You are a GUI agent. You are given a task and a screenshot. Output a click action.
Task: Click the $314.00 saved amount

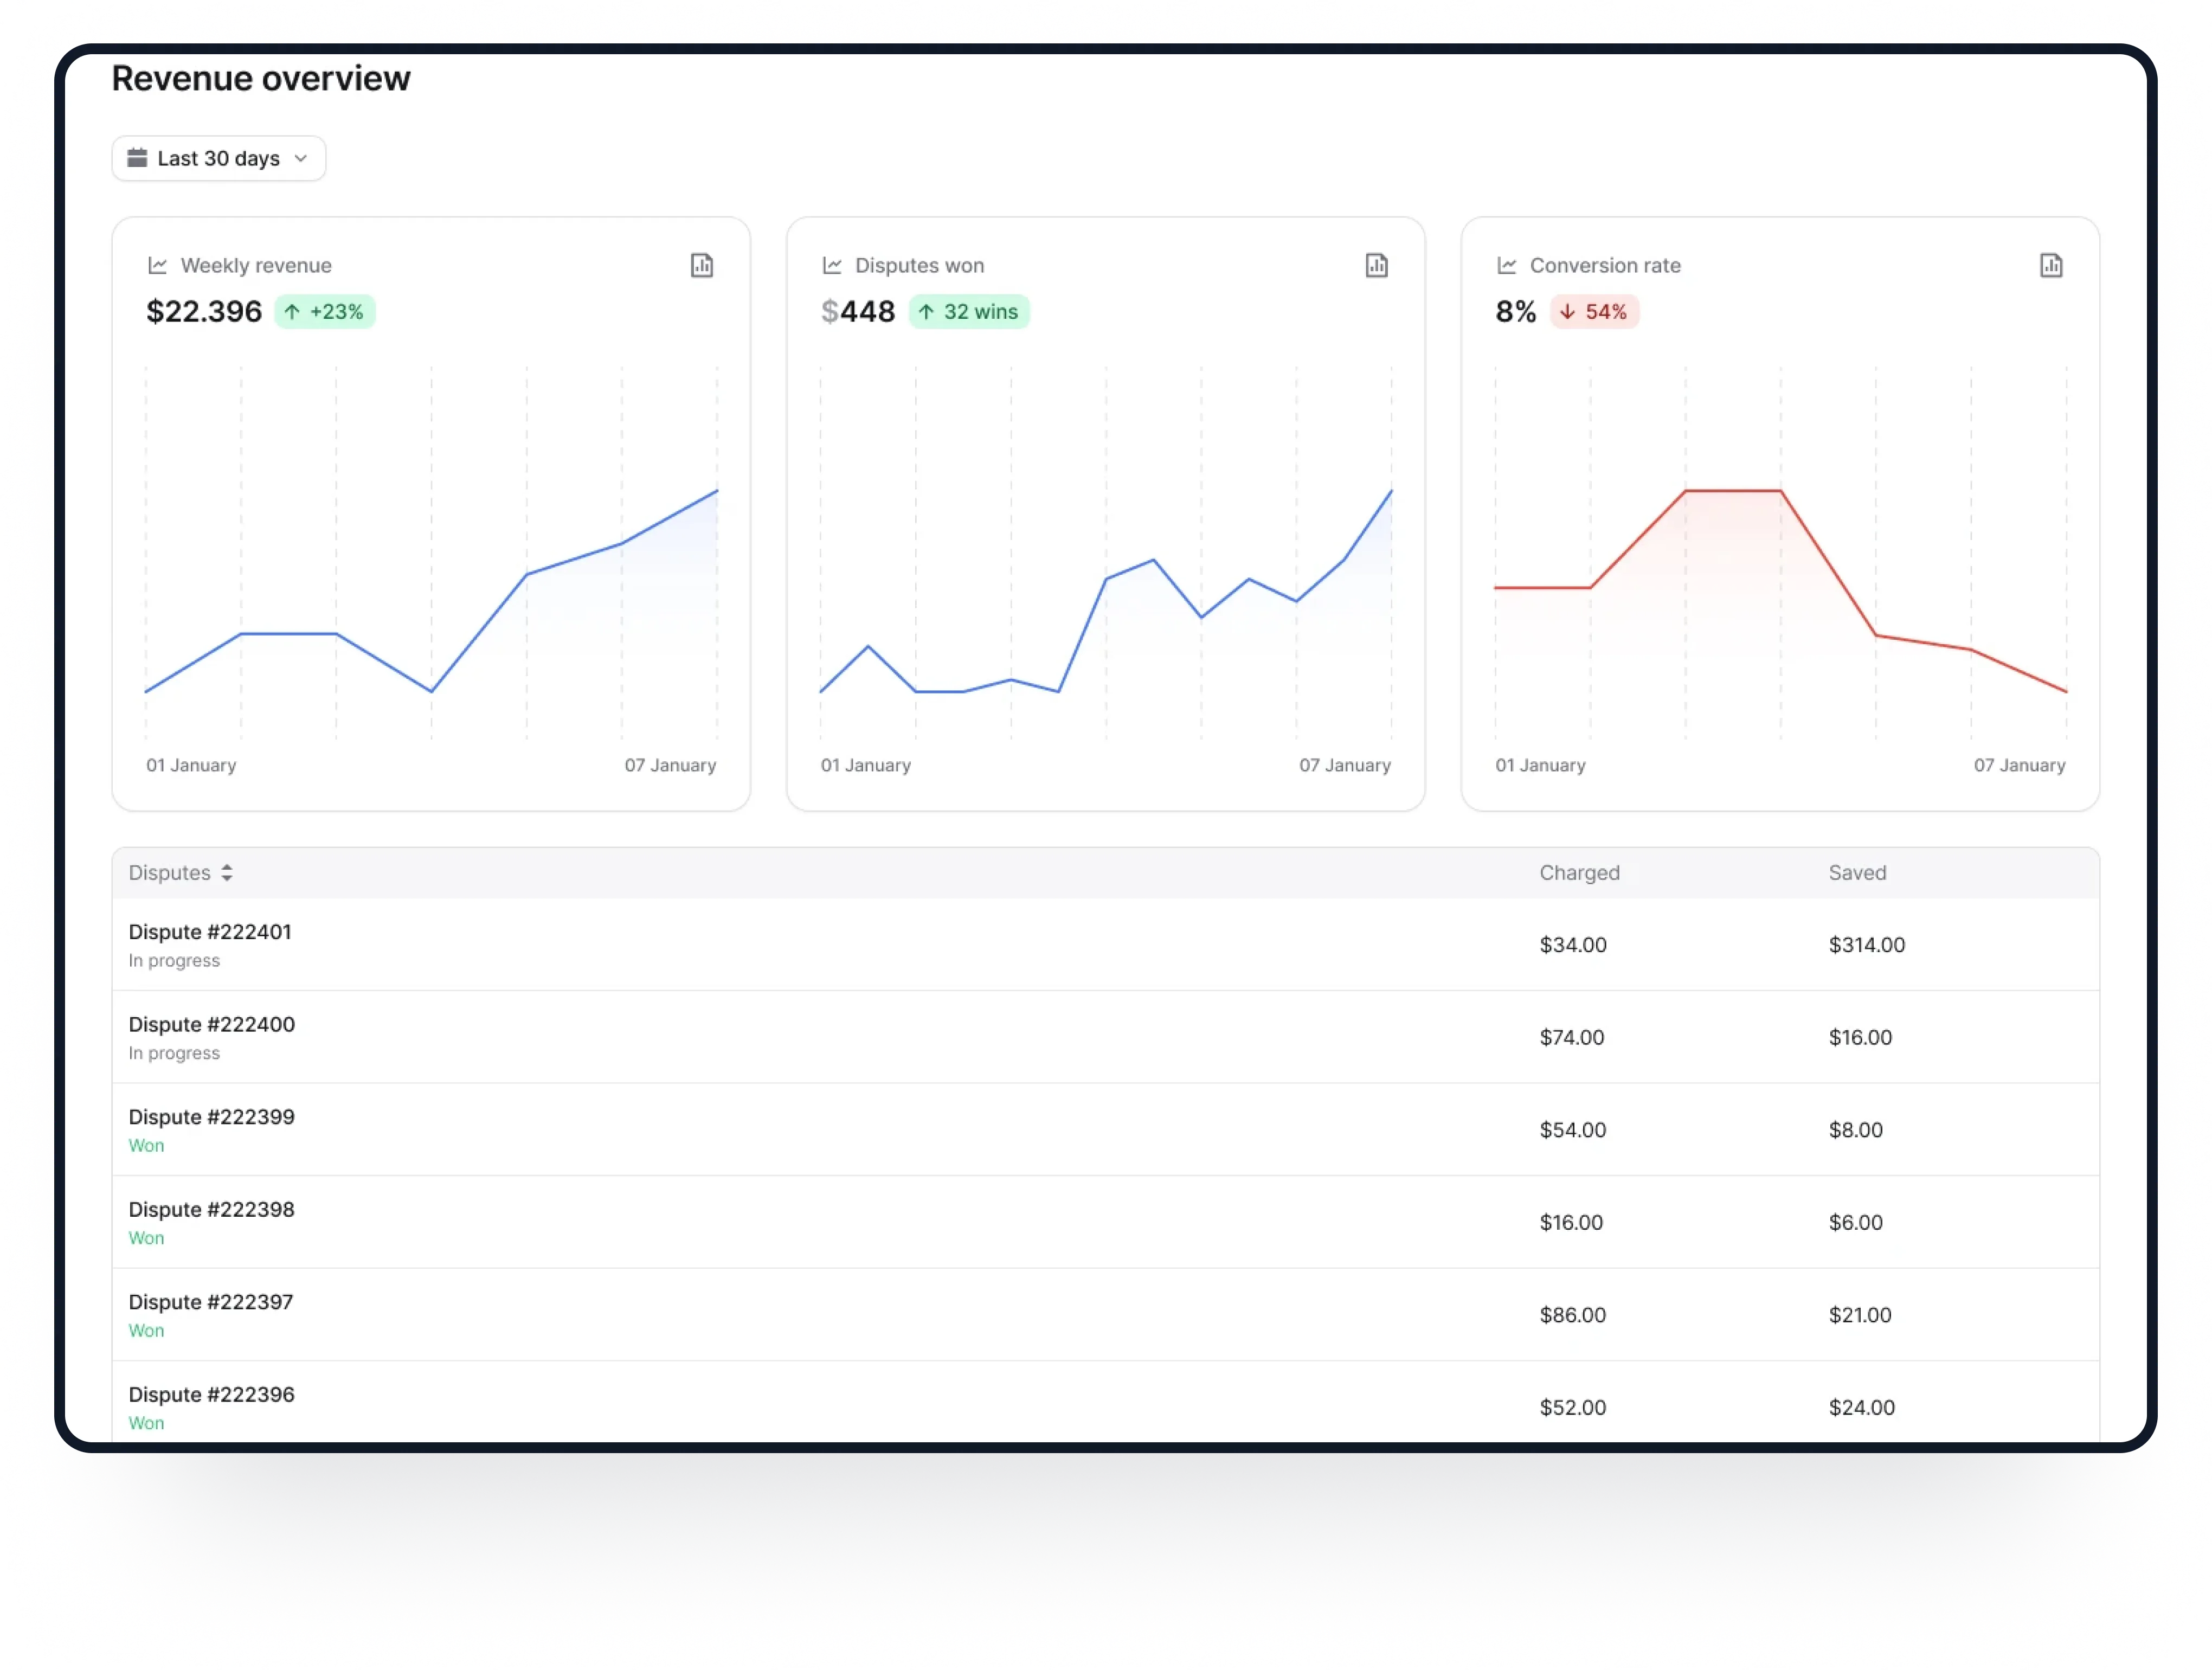(x=1866, y=944)
